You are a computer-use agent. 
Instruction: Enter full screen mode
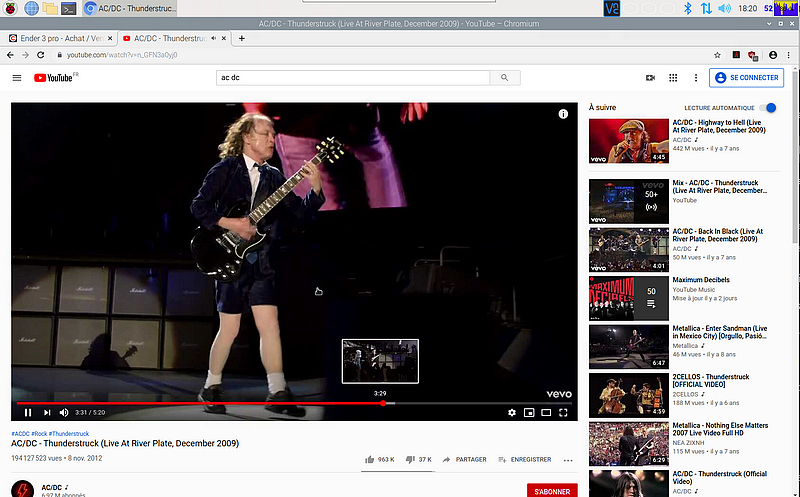pos(563,412)
